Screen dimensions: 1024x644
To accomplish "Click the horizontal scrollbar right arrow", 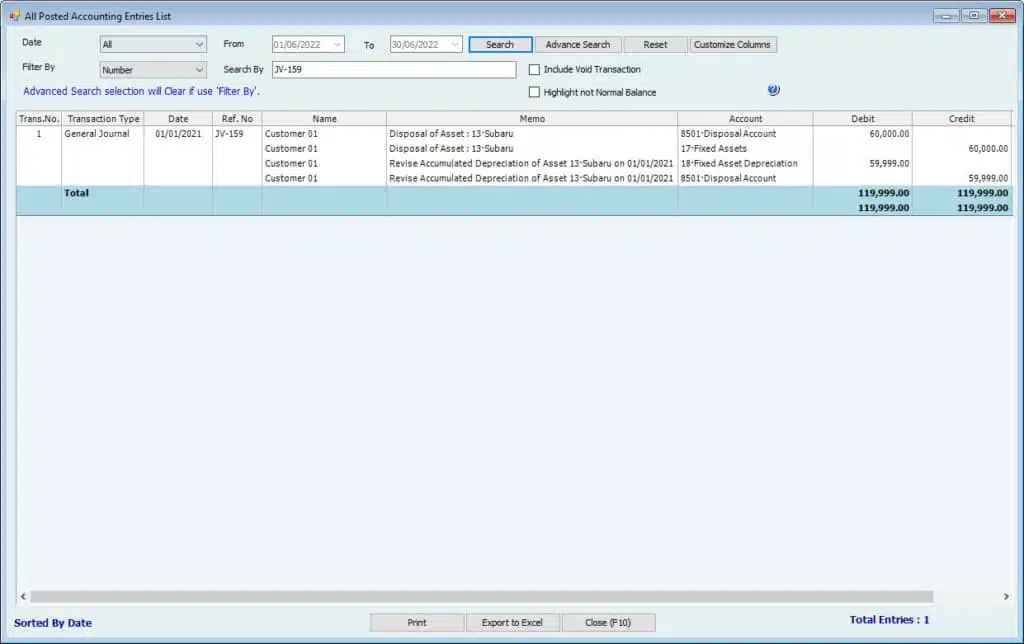I will tap(1006, 597).
